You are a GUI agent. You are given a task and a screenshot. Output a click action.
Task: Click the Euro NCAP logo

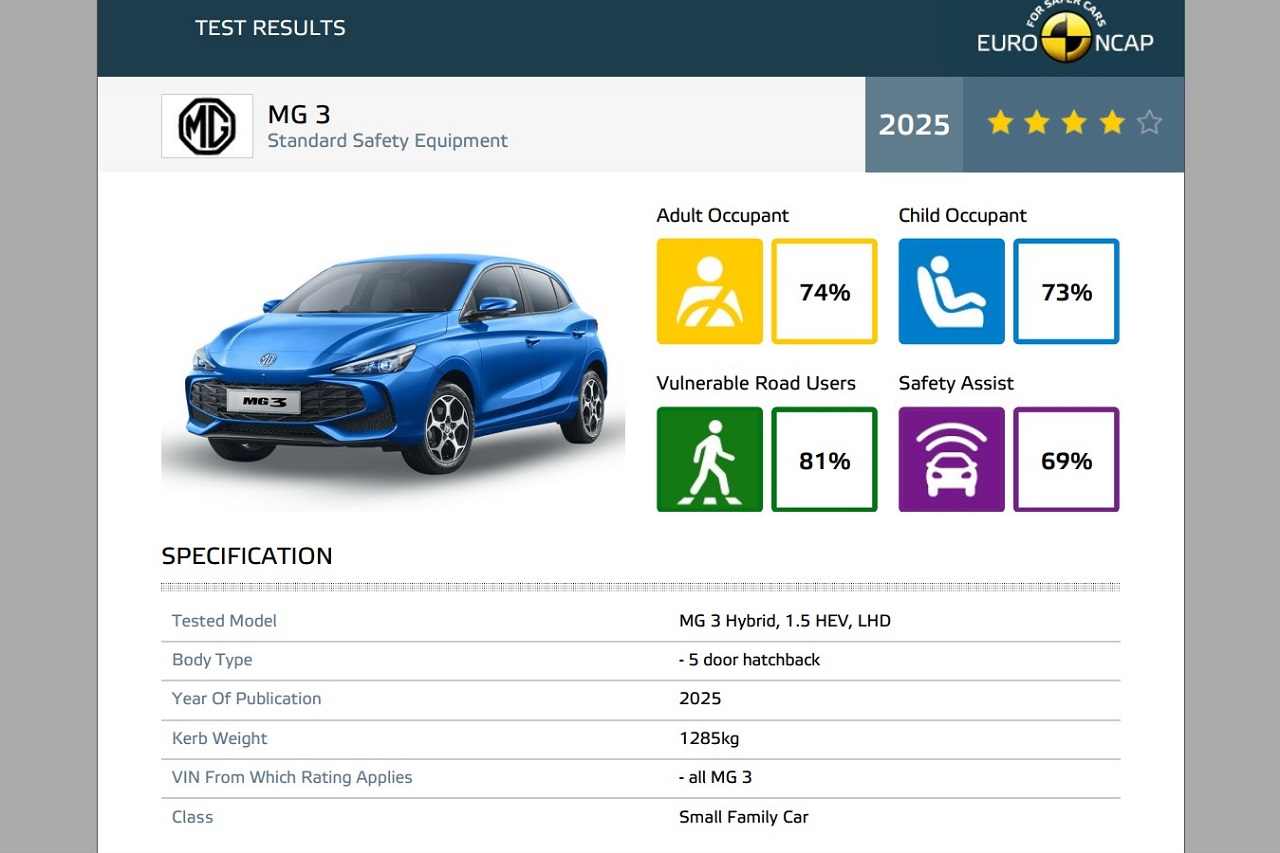point(1065,35)
